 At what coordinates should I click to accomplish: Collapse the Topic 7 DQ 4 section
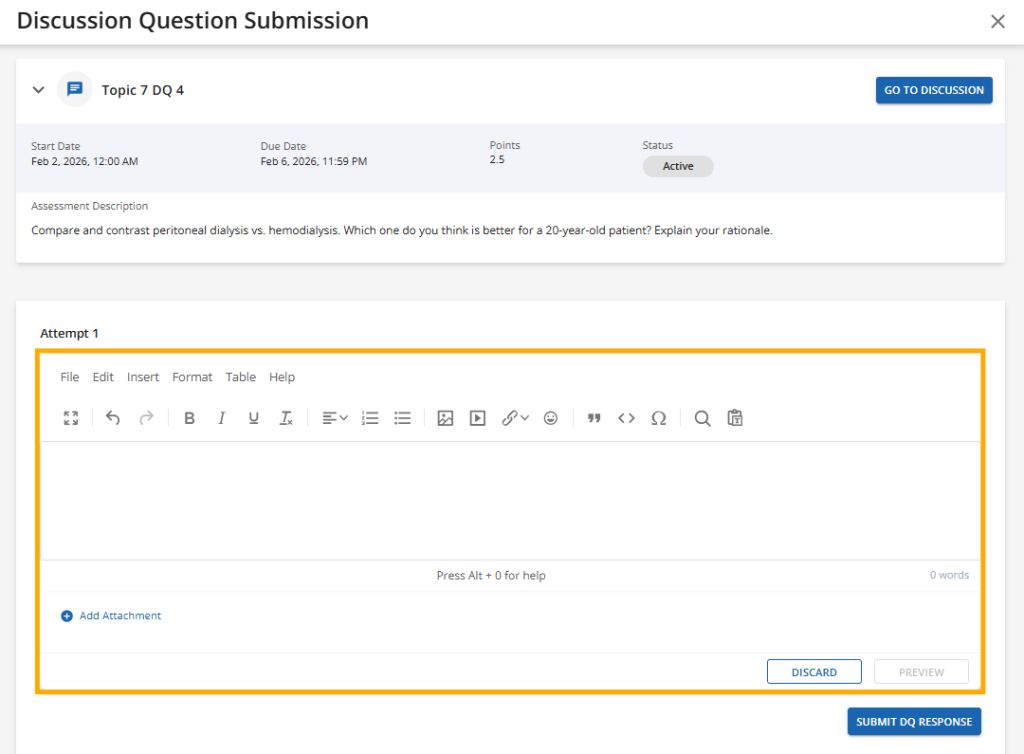pos(39,90)
